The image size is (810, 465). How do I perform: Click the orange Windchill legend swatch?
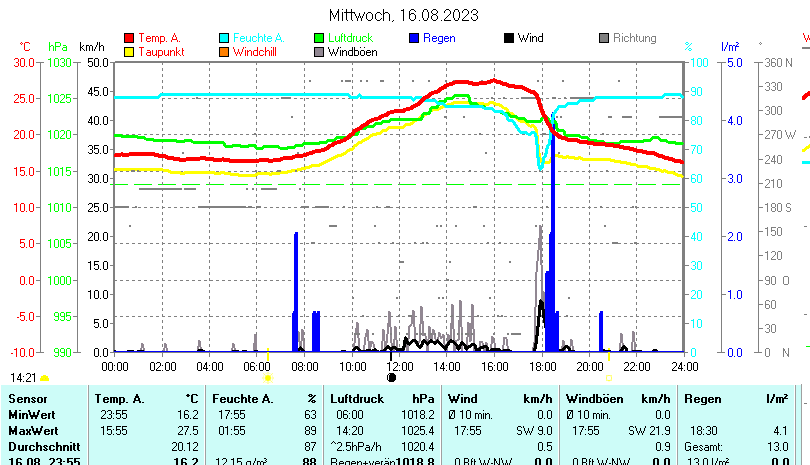tap(225, 51)
